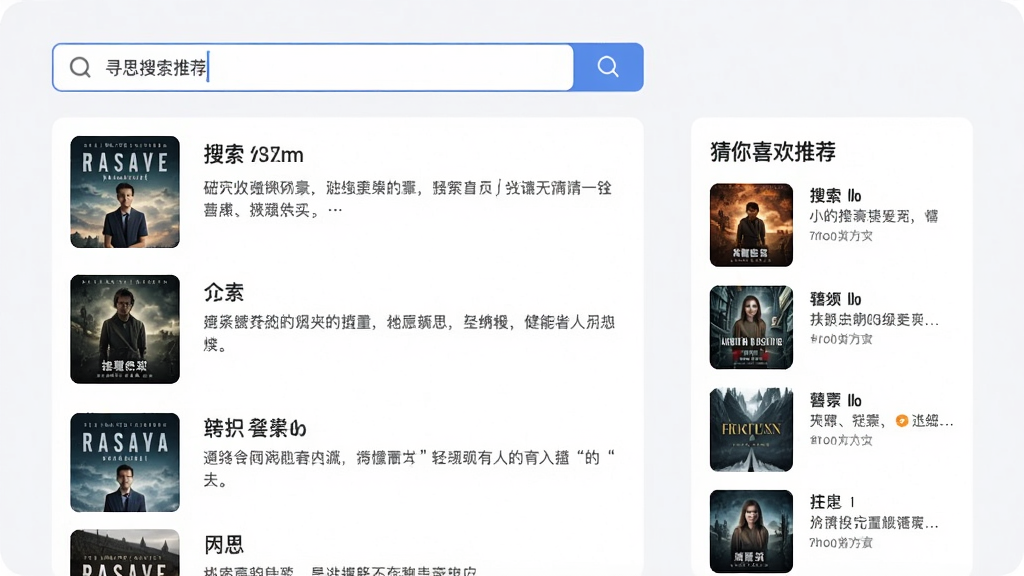The image size is (1024, 576).
Task: Click the first result's description text
Action: [x=408, y=199]
